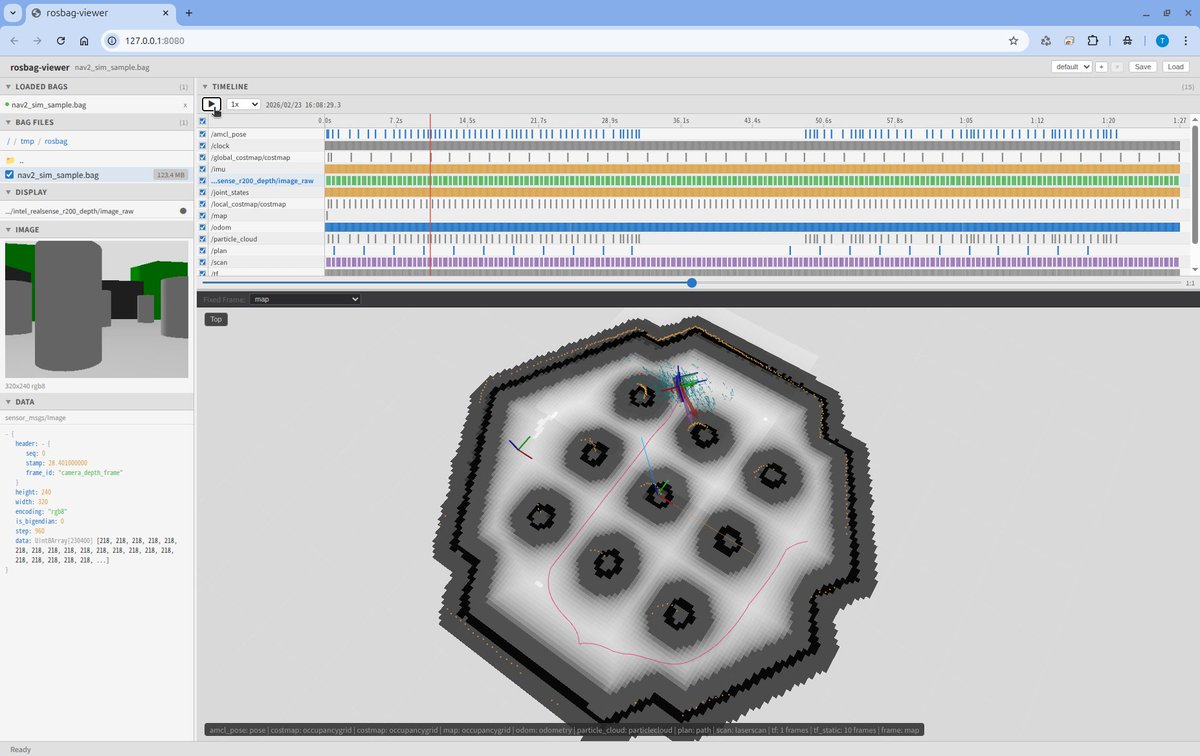Viewport: 1200px width, 756px height.
Task: Toggle the select-all topics checkbox
Action: (203, 121)
